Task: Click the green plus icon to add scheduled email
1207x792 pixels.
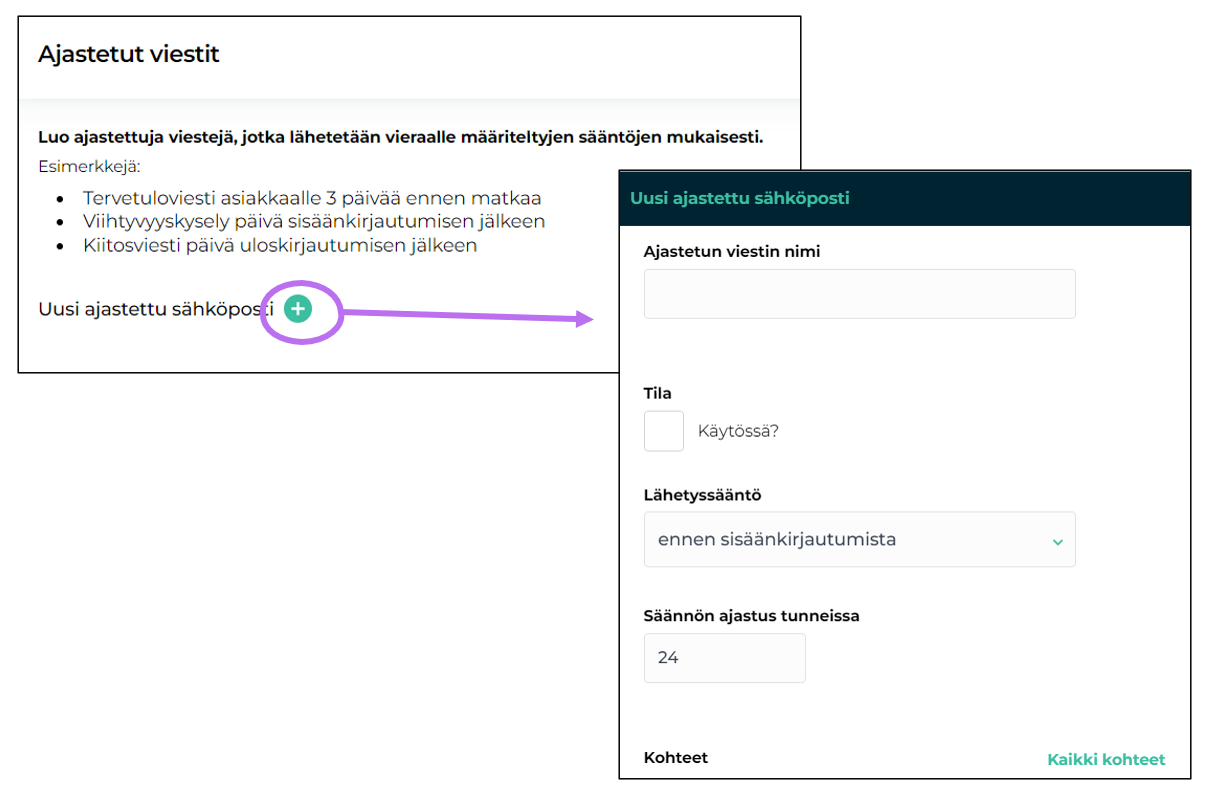Action: (x=298, y=310)
